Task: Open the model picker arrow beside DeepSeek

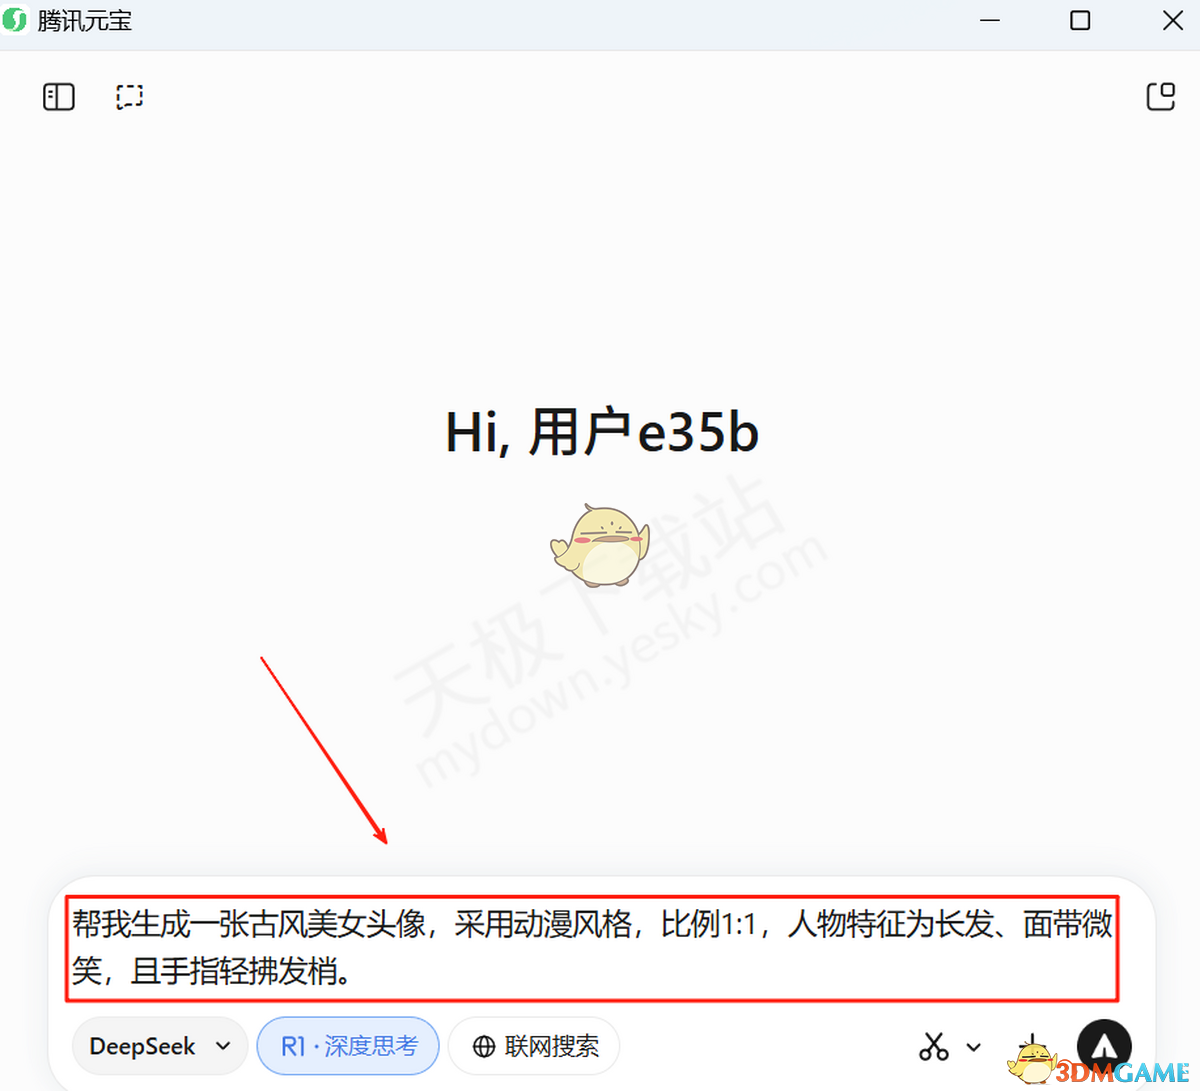Action: pyautogui.click(x=222, y=1046)
